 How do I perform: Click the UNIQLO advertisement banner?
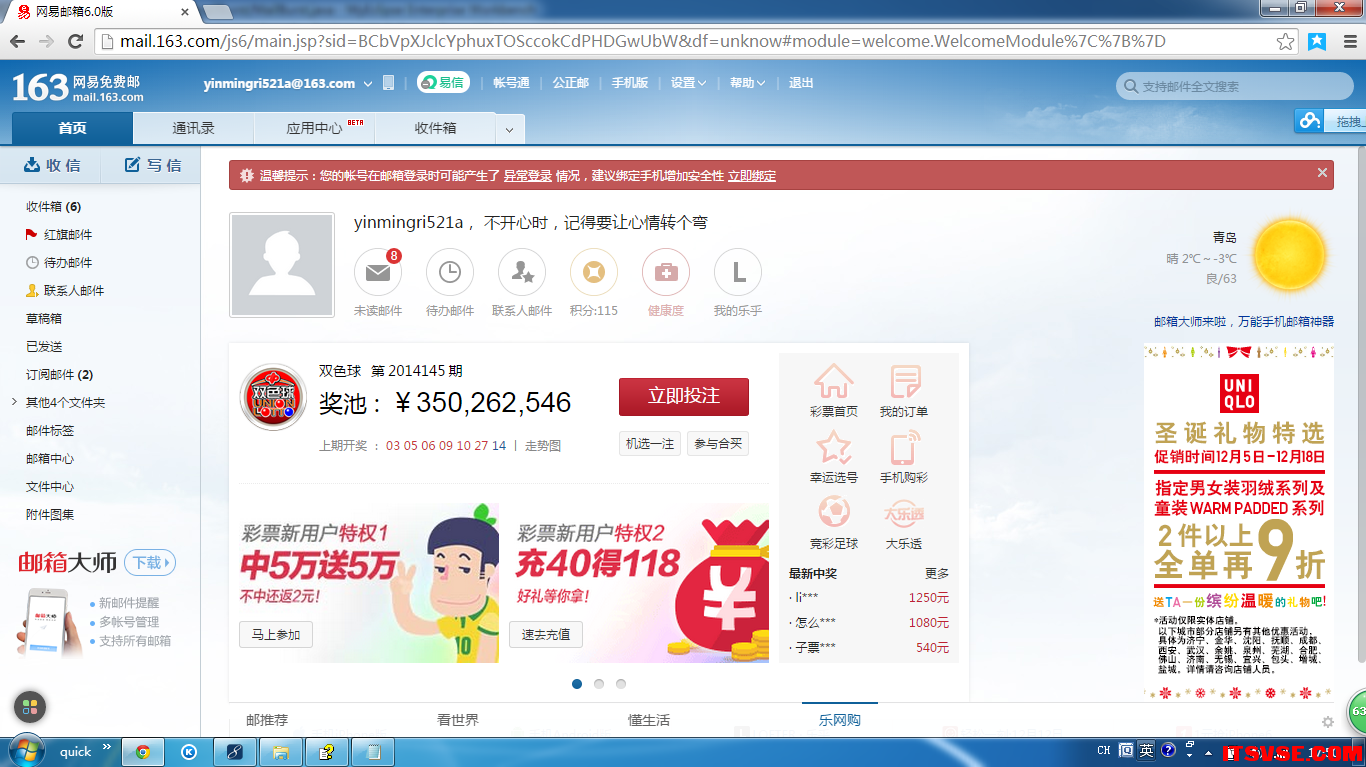click(1239, 520)
